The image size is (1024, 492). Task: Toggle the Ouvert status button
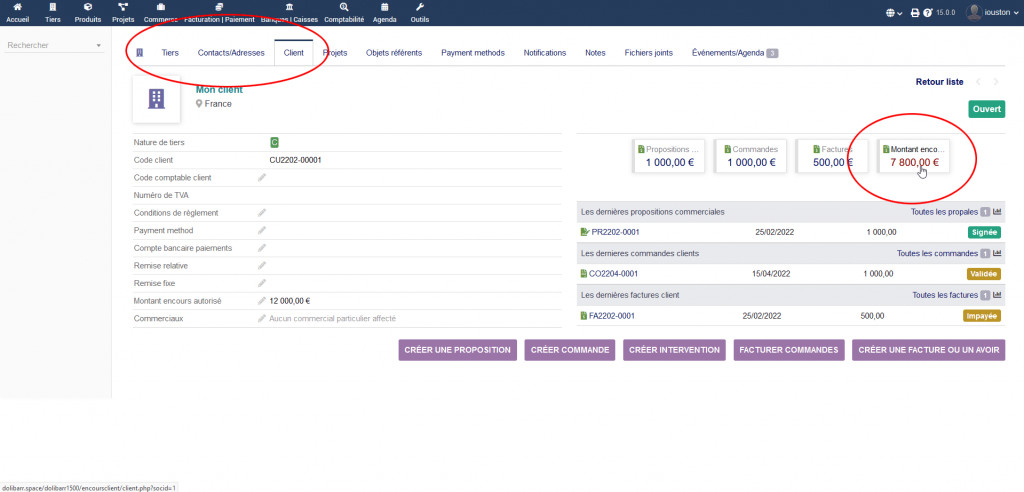tap(986, 108)
